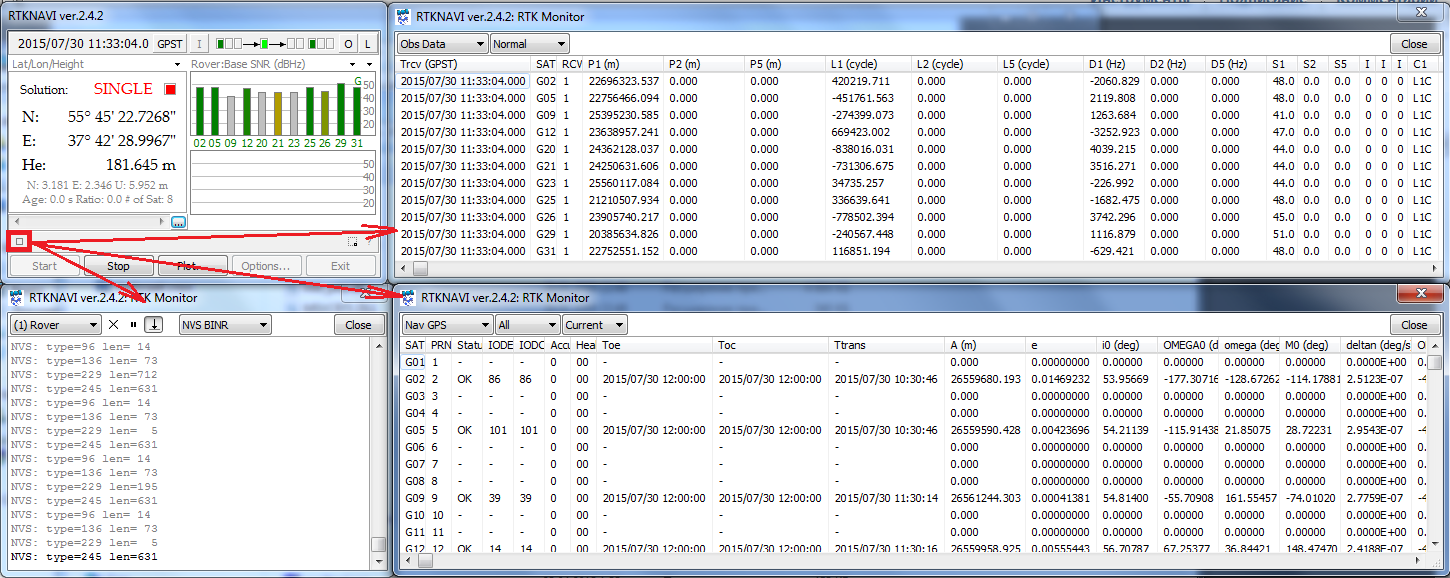The image size is (1450, 578).
Task: Click the I input streams button
Action: (x=198, y=44)
